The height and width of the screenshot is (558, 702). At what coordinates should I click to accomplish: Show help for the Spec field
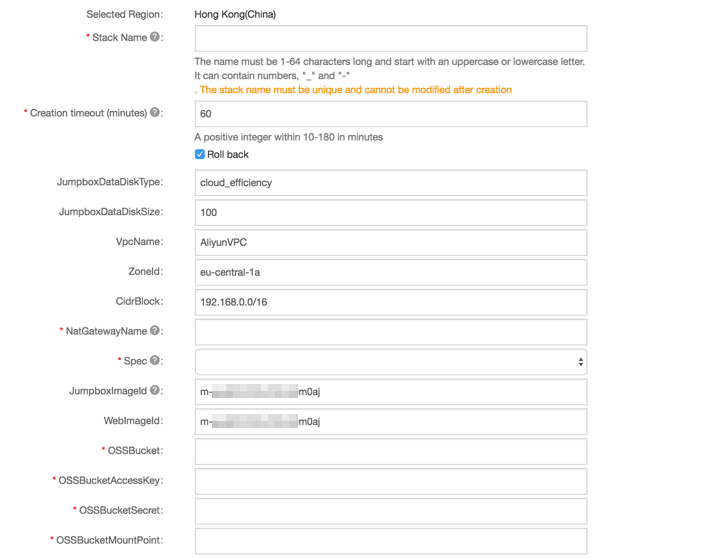tap(154, 361)
